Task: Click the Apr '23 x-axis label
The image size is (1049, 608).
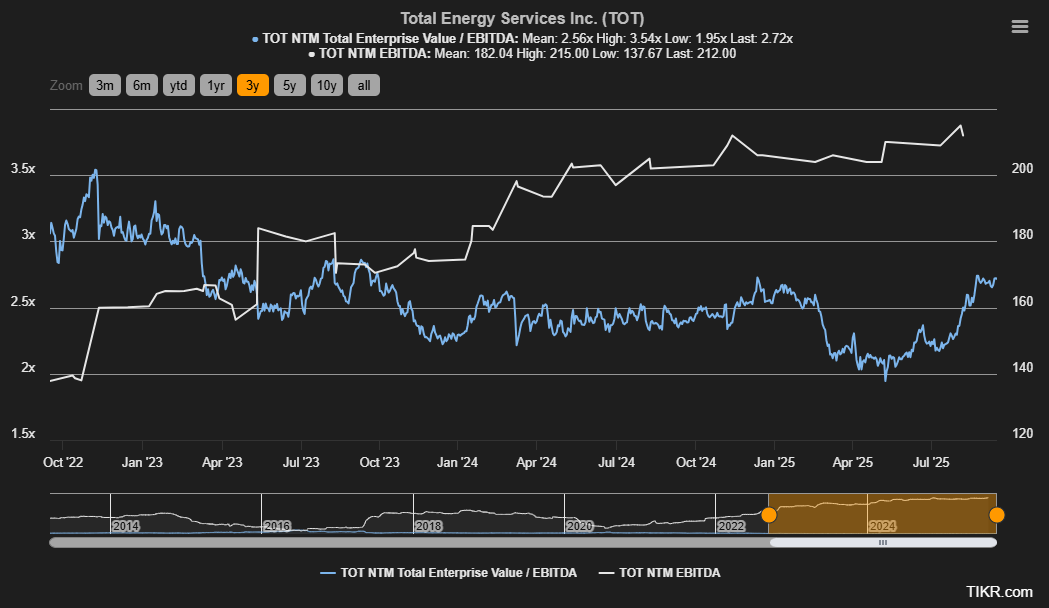Action: (222, 462)
